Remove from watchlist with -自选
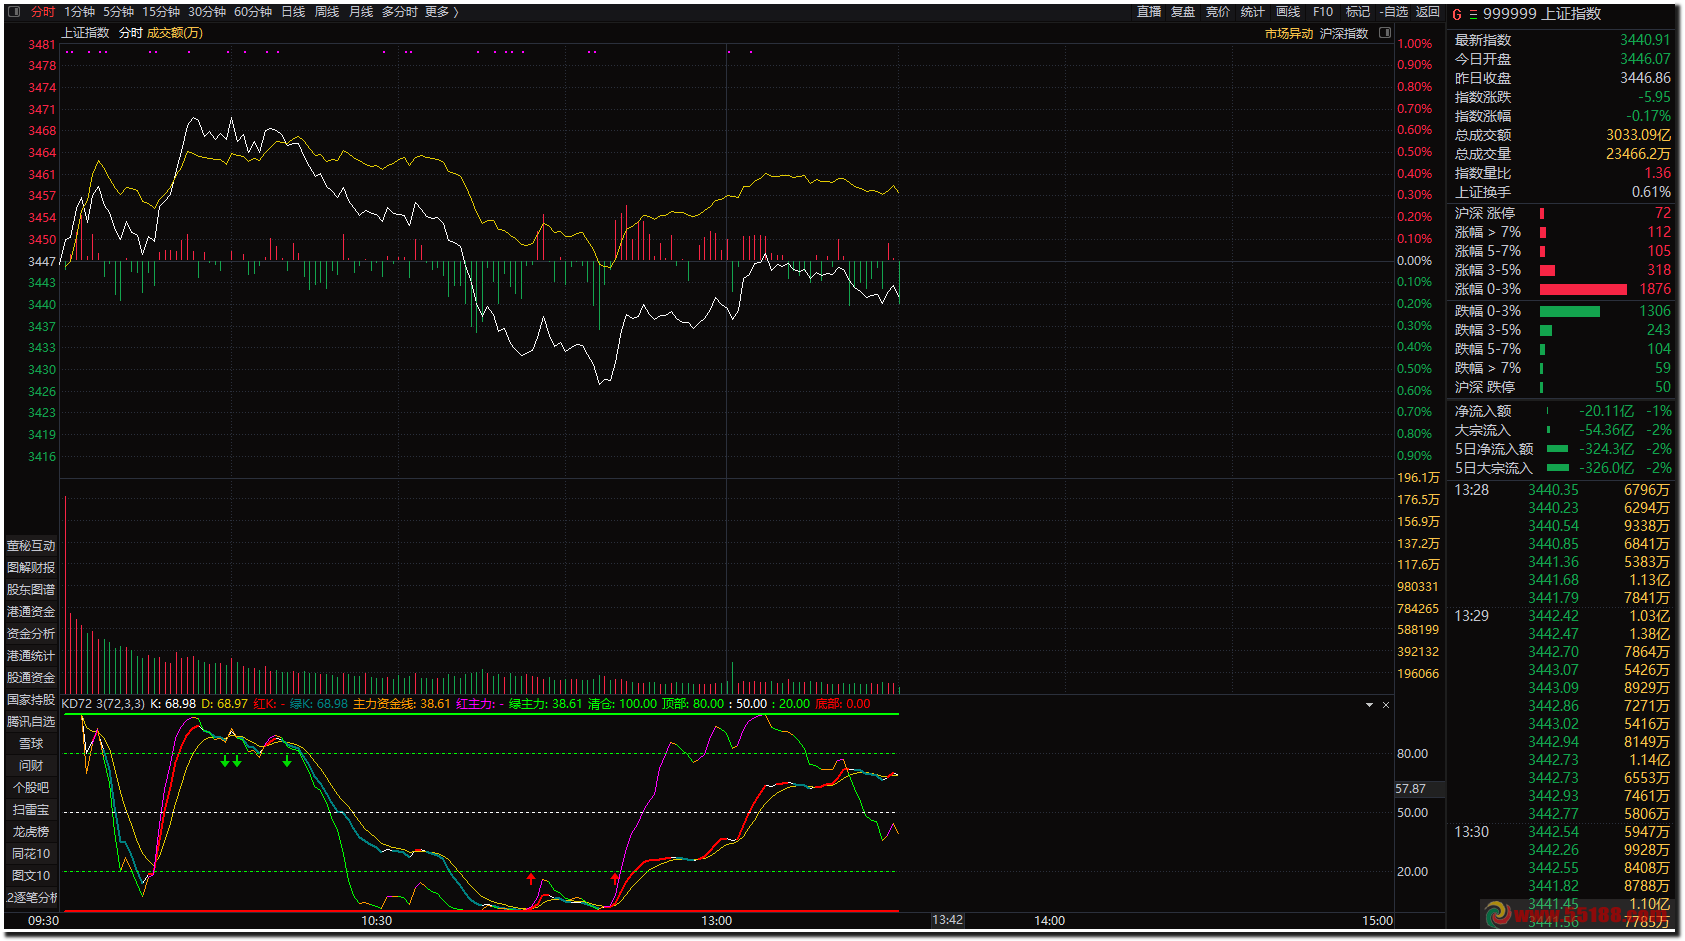 tap(1394, 12)
